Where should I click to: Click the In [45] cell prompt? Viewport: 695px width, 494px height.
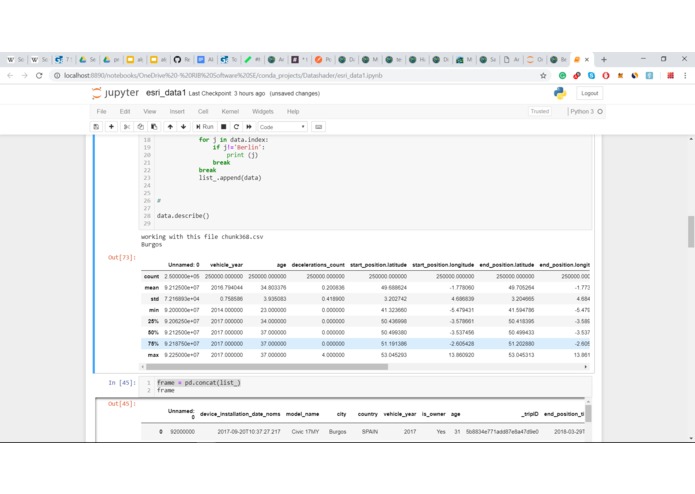(122, 382)
